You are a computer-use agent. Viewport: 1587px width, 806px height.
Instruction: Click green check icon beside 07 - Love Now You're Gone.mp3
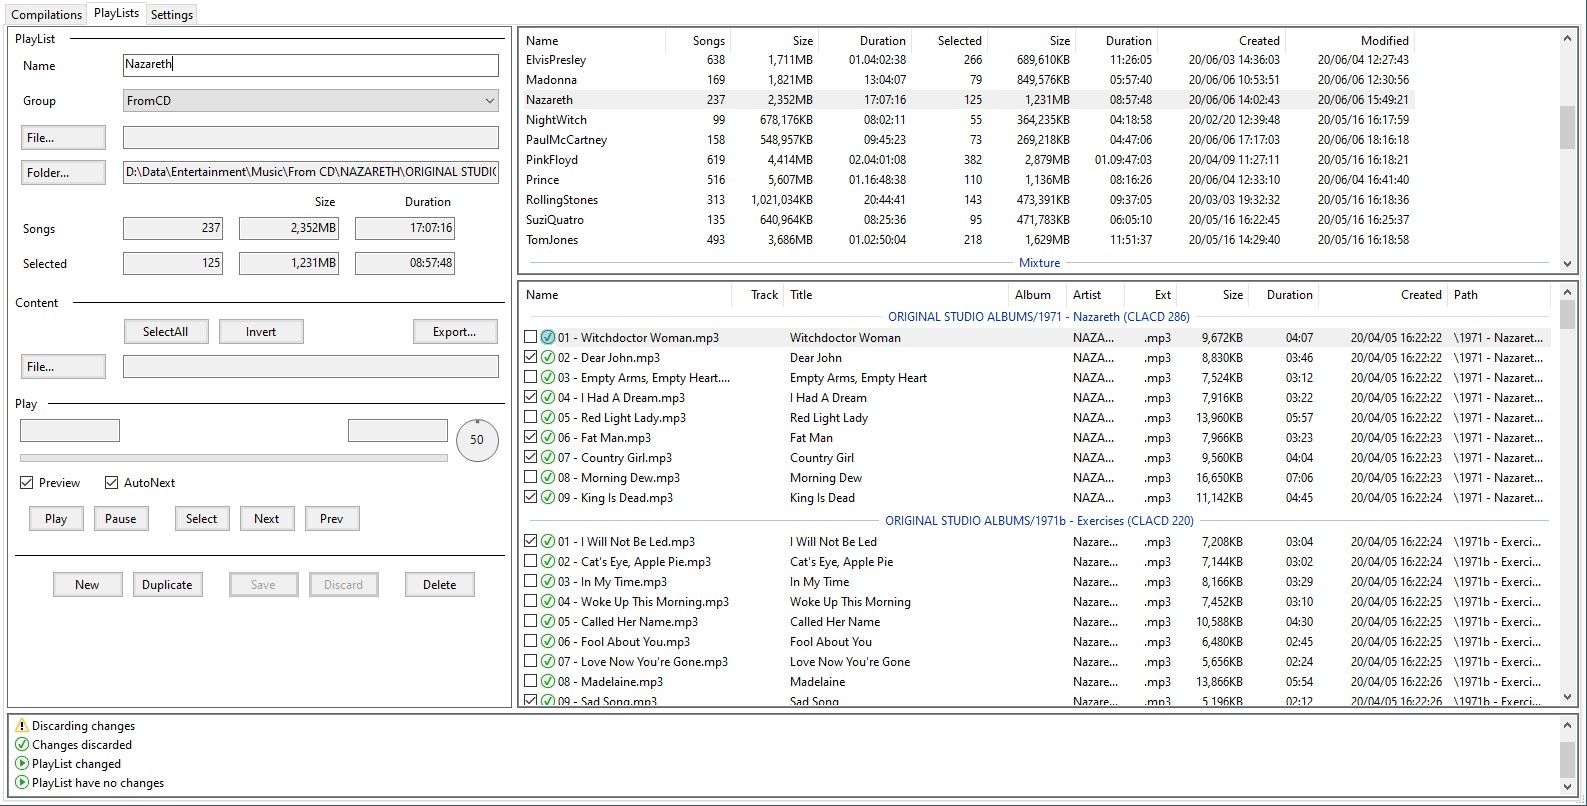click(x=548, y=662)
